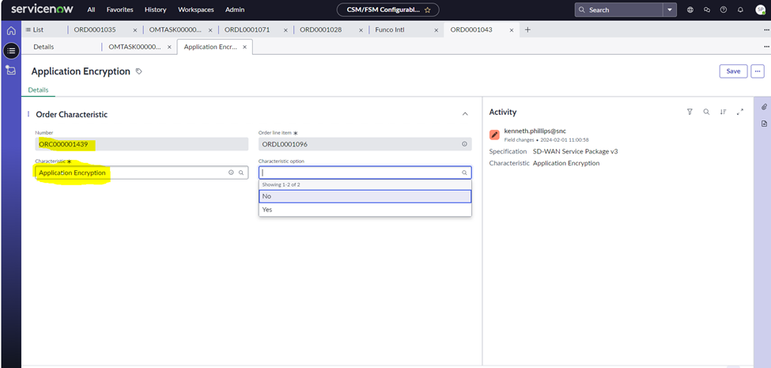
Task: Close the Funco Intl tab
Action: coord(436,30)
